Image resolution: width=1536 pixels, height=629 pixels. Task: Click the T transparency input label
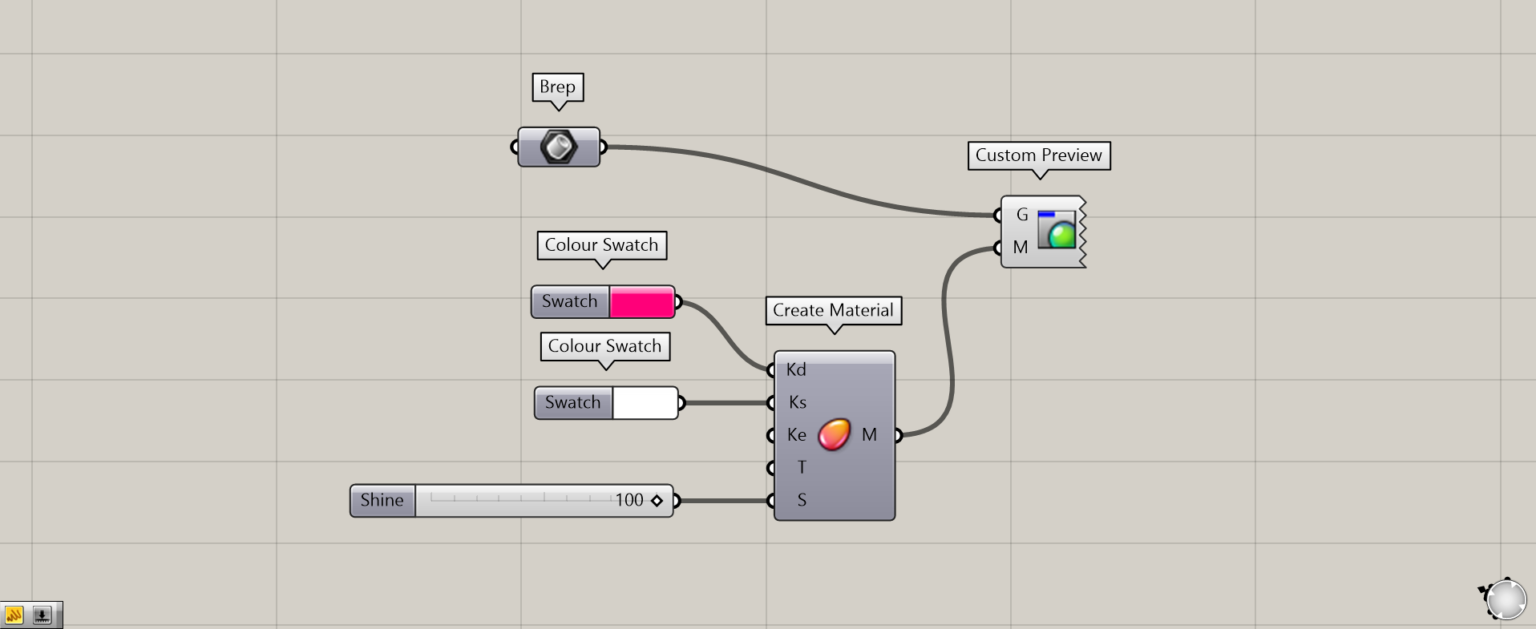pos(801,468)
